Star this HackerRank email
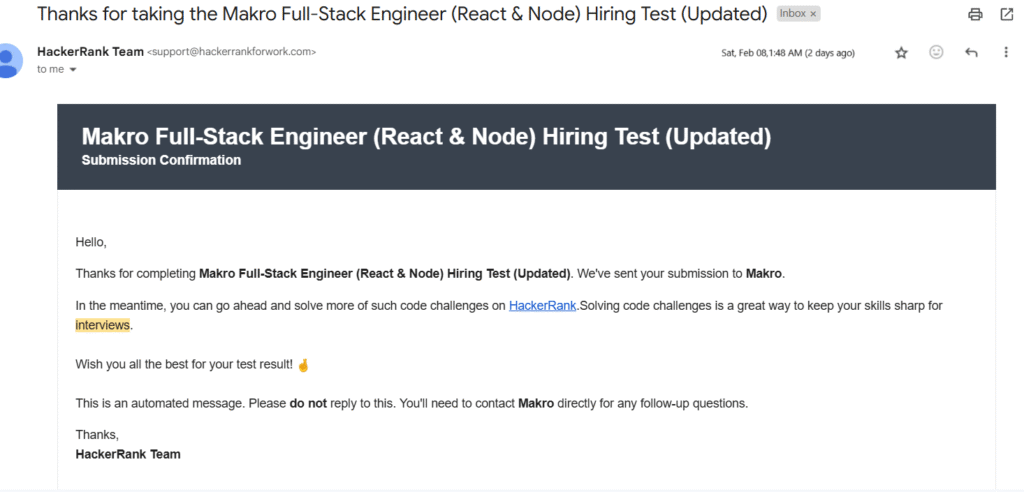 [901, 53]
